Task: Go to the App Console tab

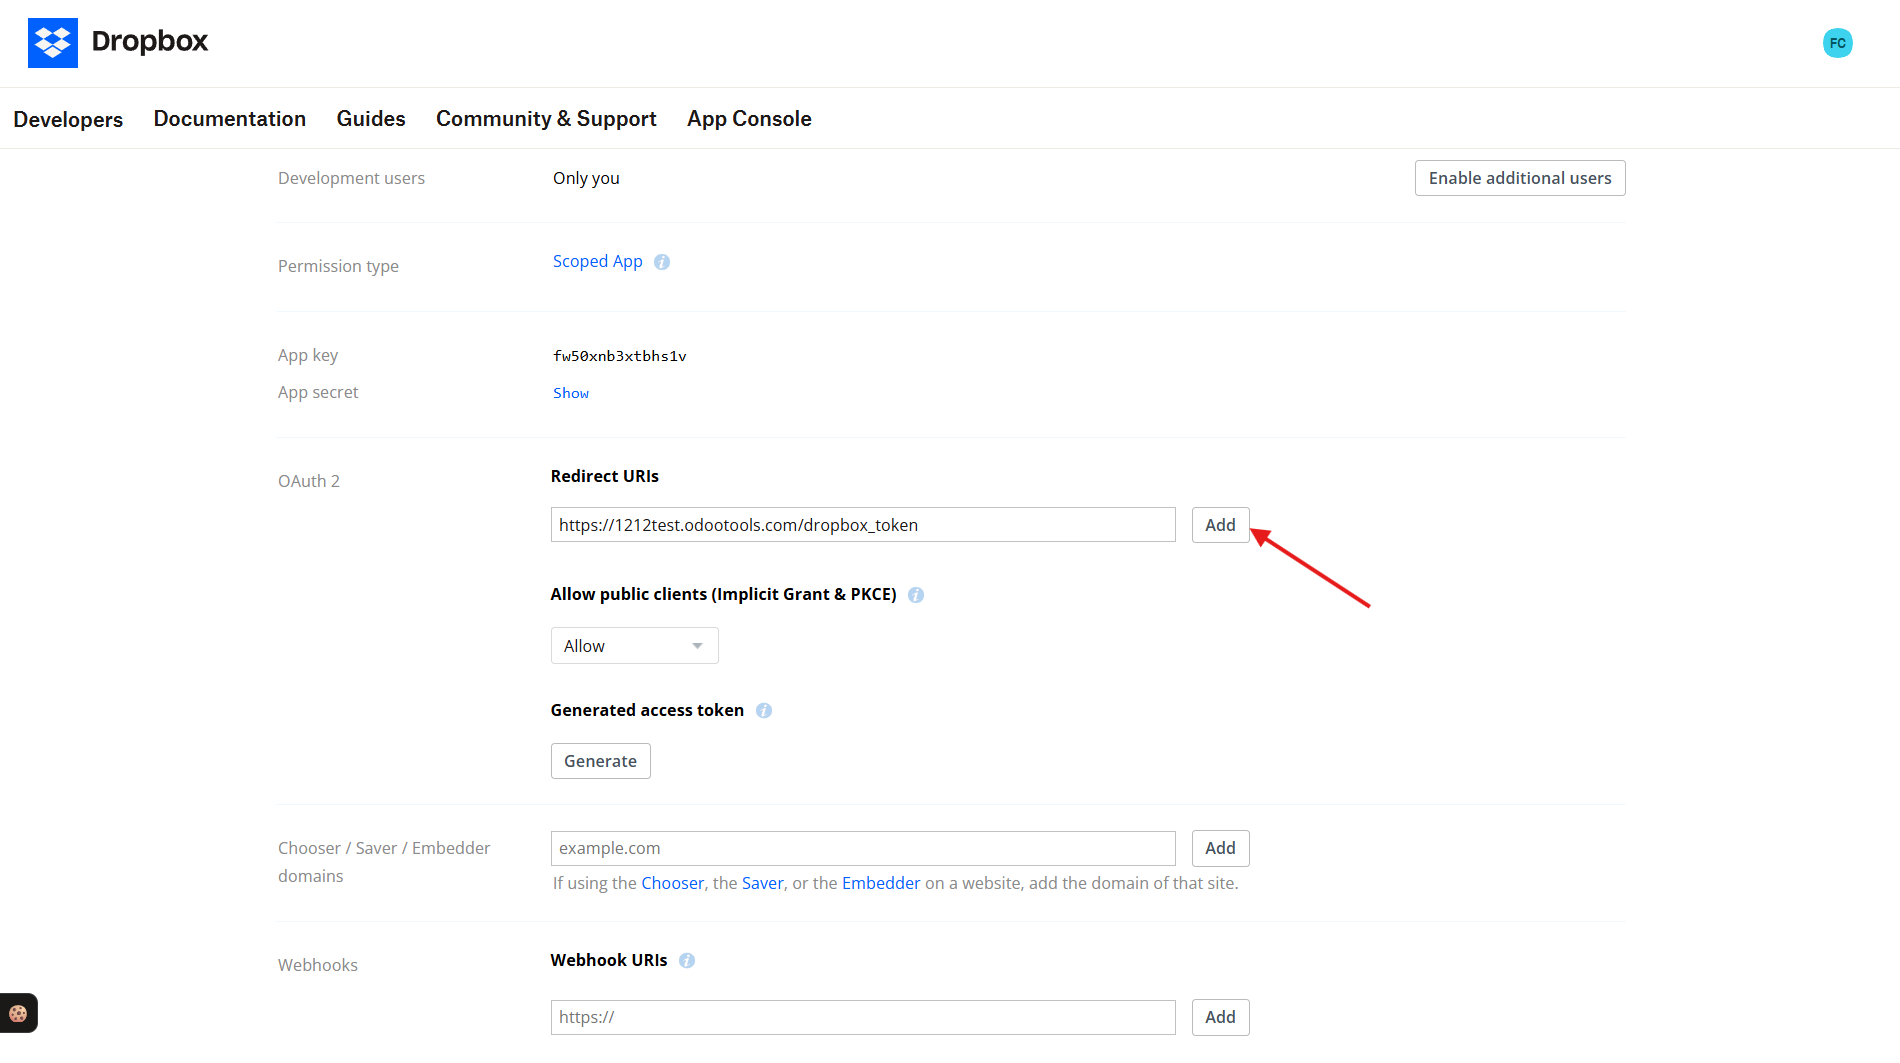Action: 749,119
